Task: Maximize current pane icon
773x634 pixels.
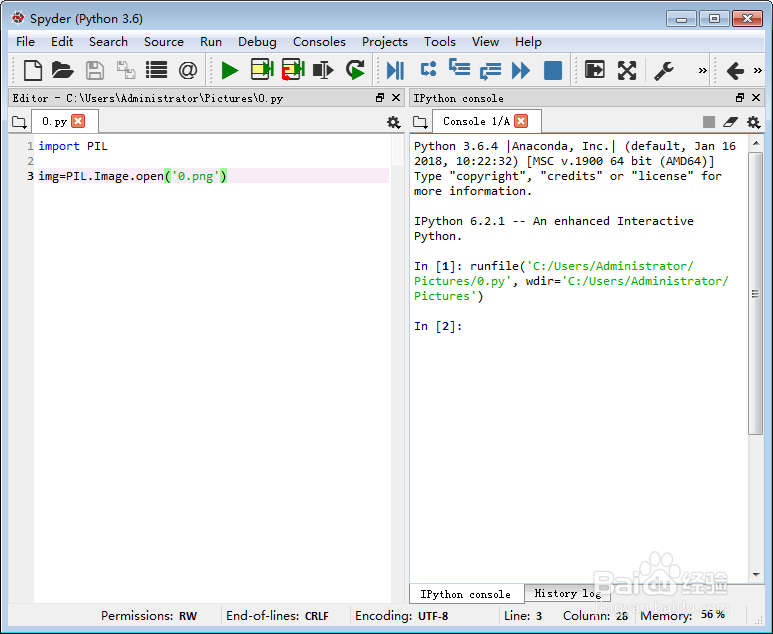Action: [595, 70]
